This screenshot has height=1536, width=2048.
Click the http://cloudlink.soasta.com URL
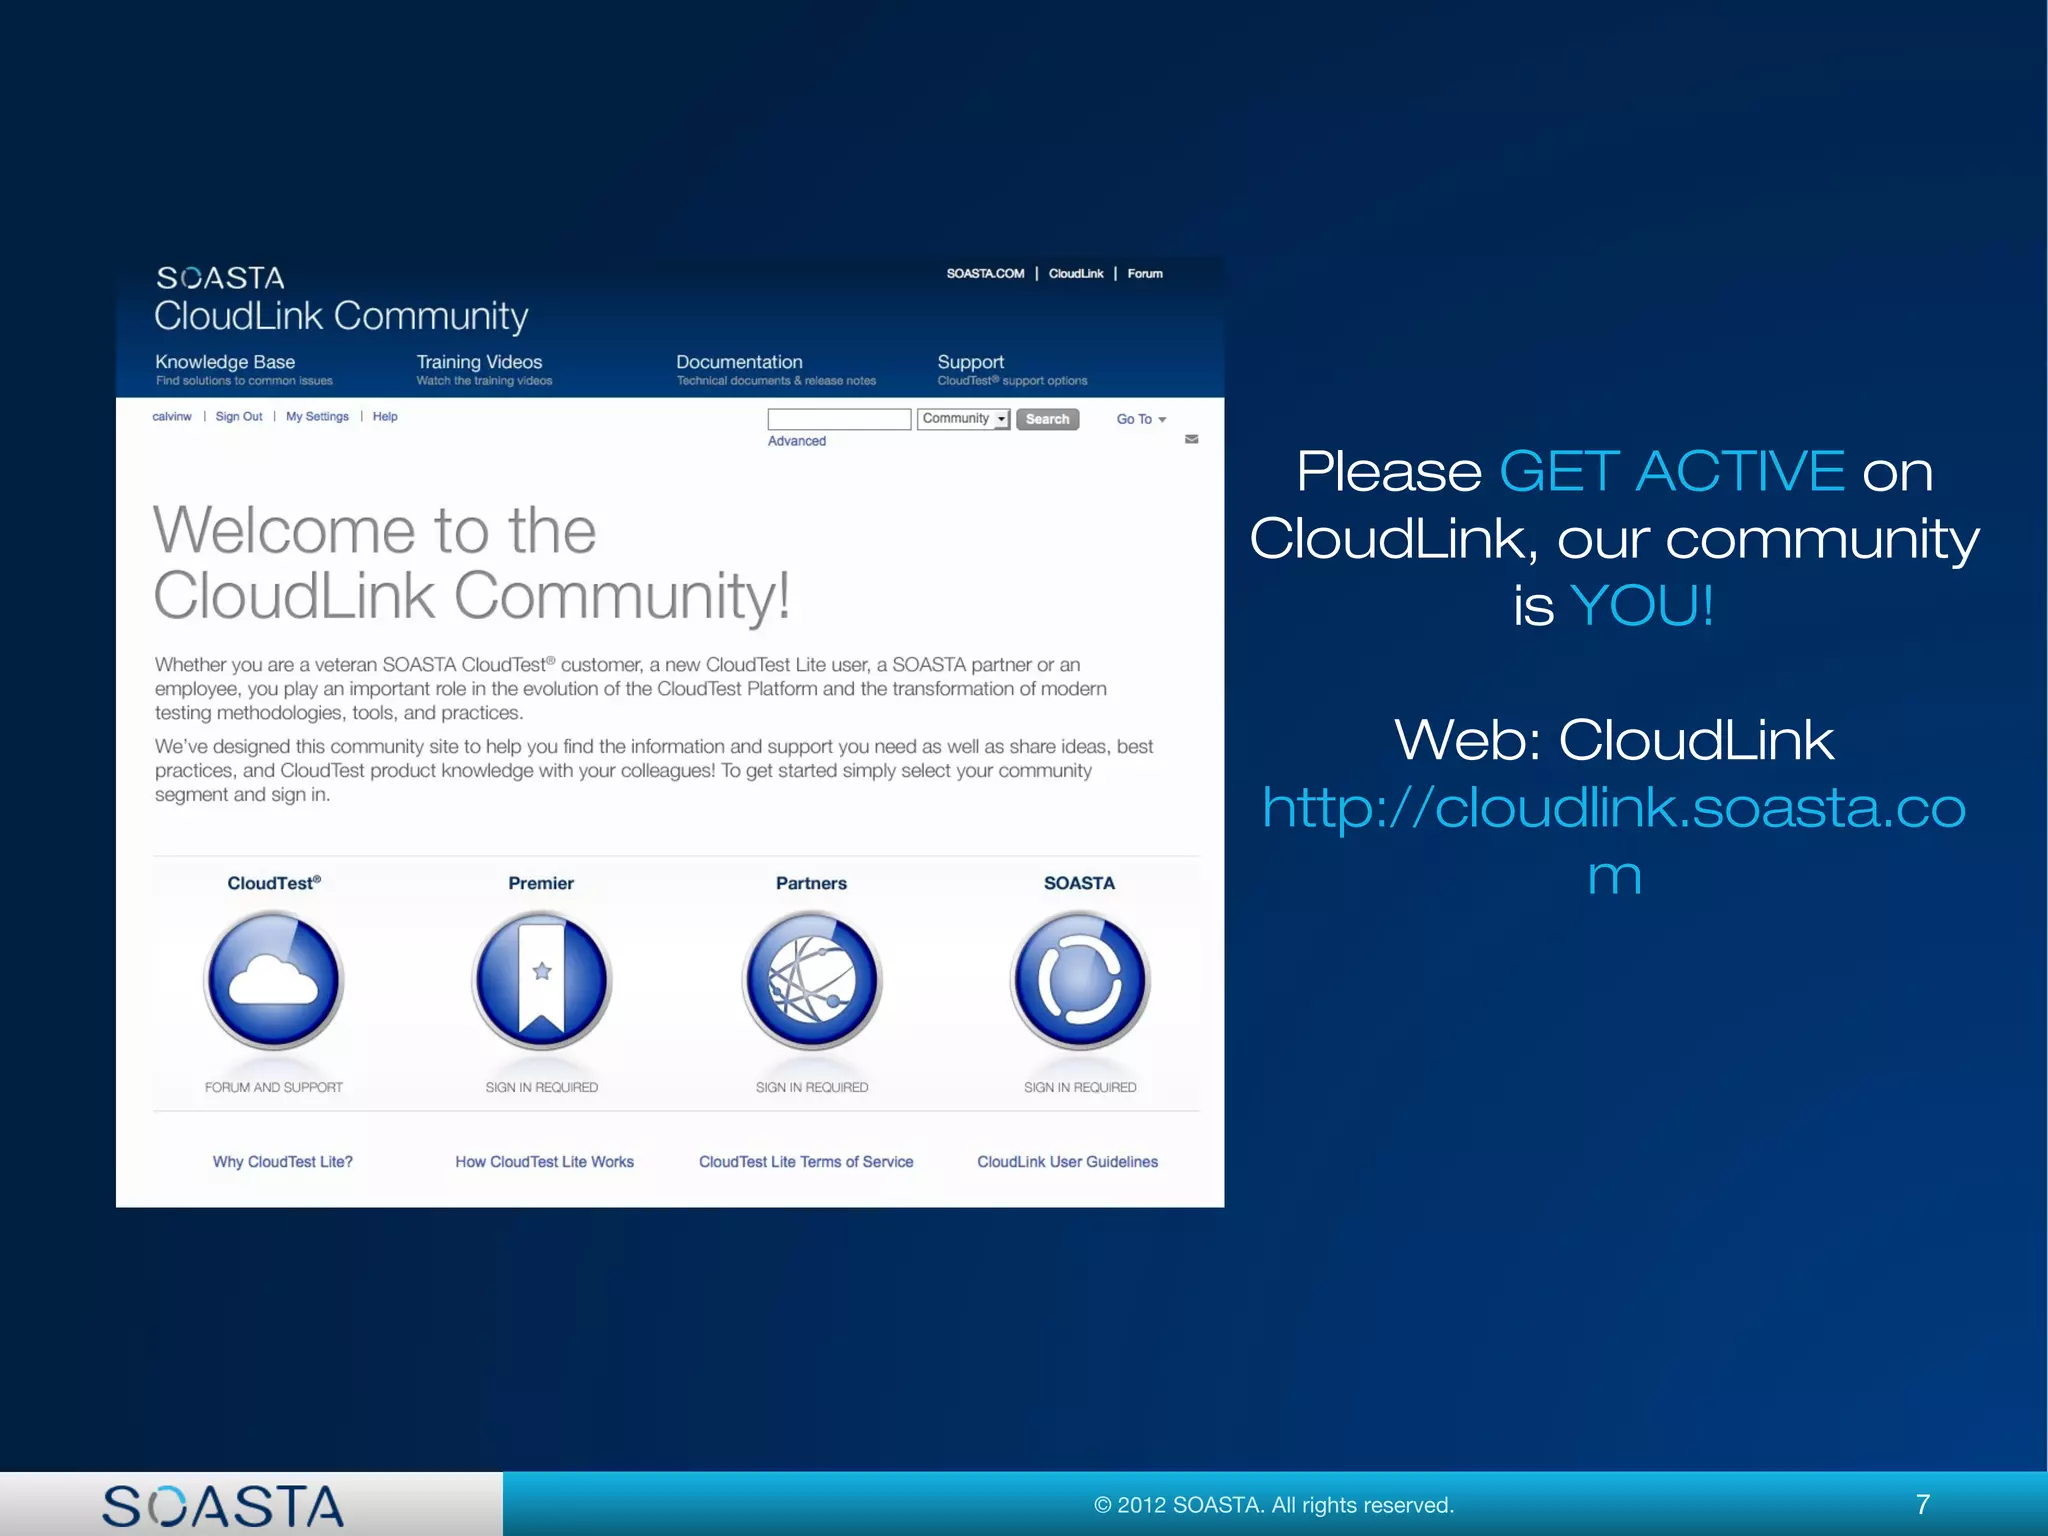click(1614, 840)
